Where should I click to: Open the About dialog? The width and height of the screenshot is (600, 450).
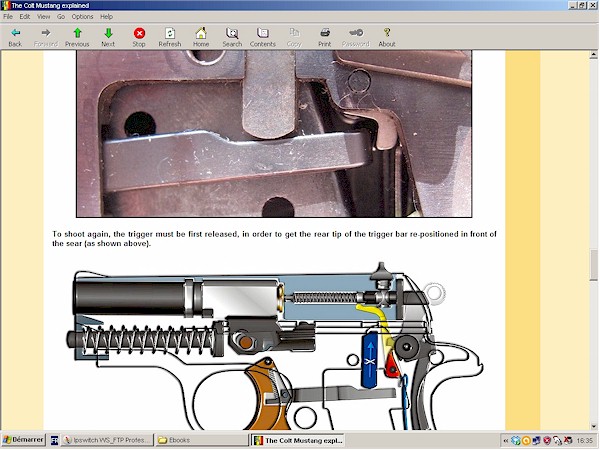[x=387, y=37]
